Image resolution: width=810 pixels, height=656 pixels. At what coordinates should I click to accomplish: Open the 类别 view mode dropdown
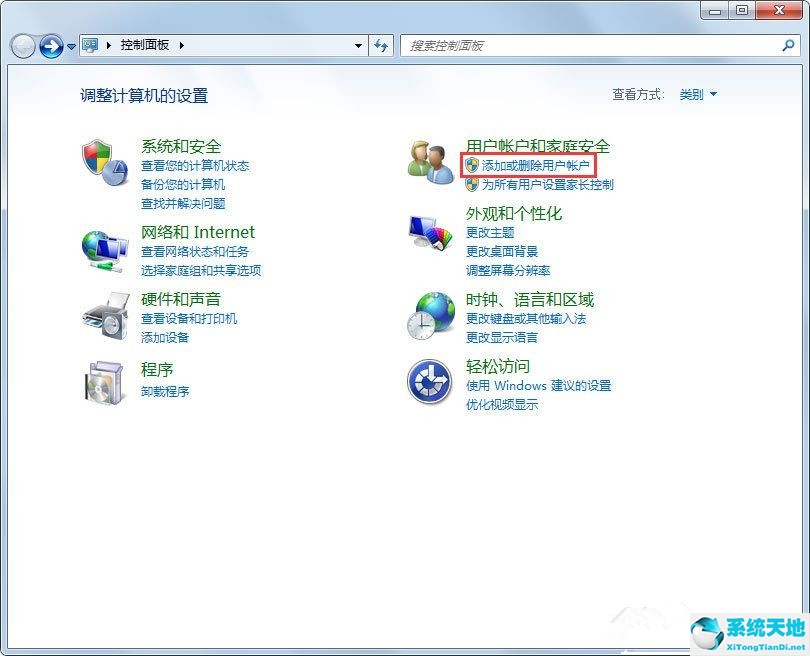(x=696, y=94)
